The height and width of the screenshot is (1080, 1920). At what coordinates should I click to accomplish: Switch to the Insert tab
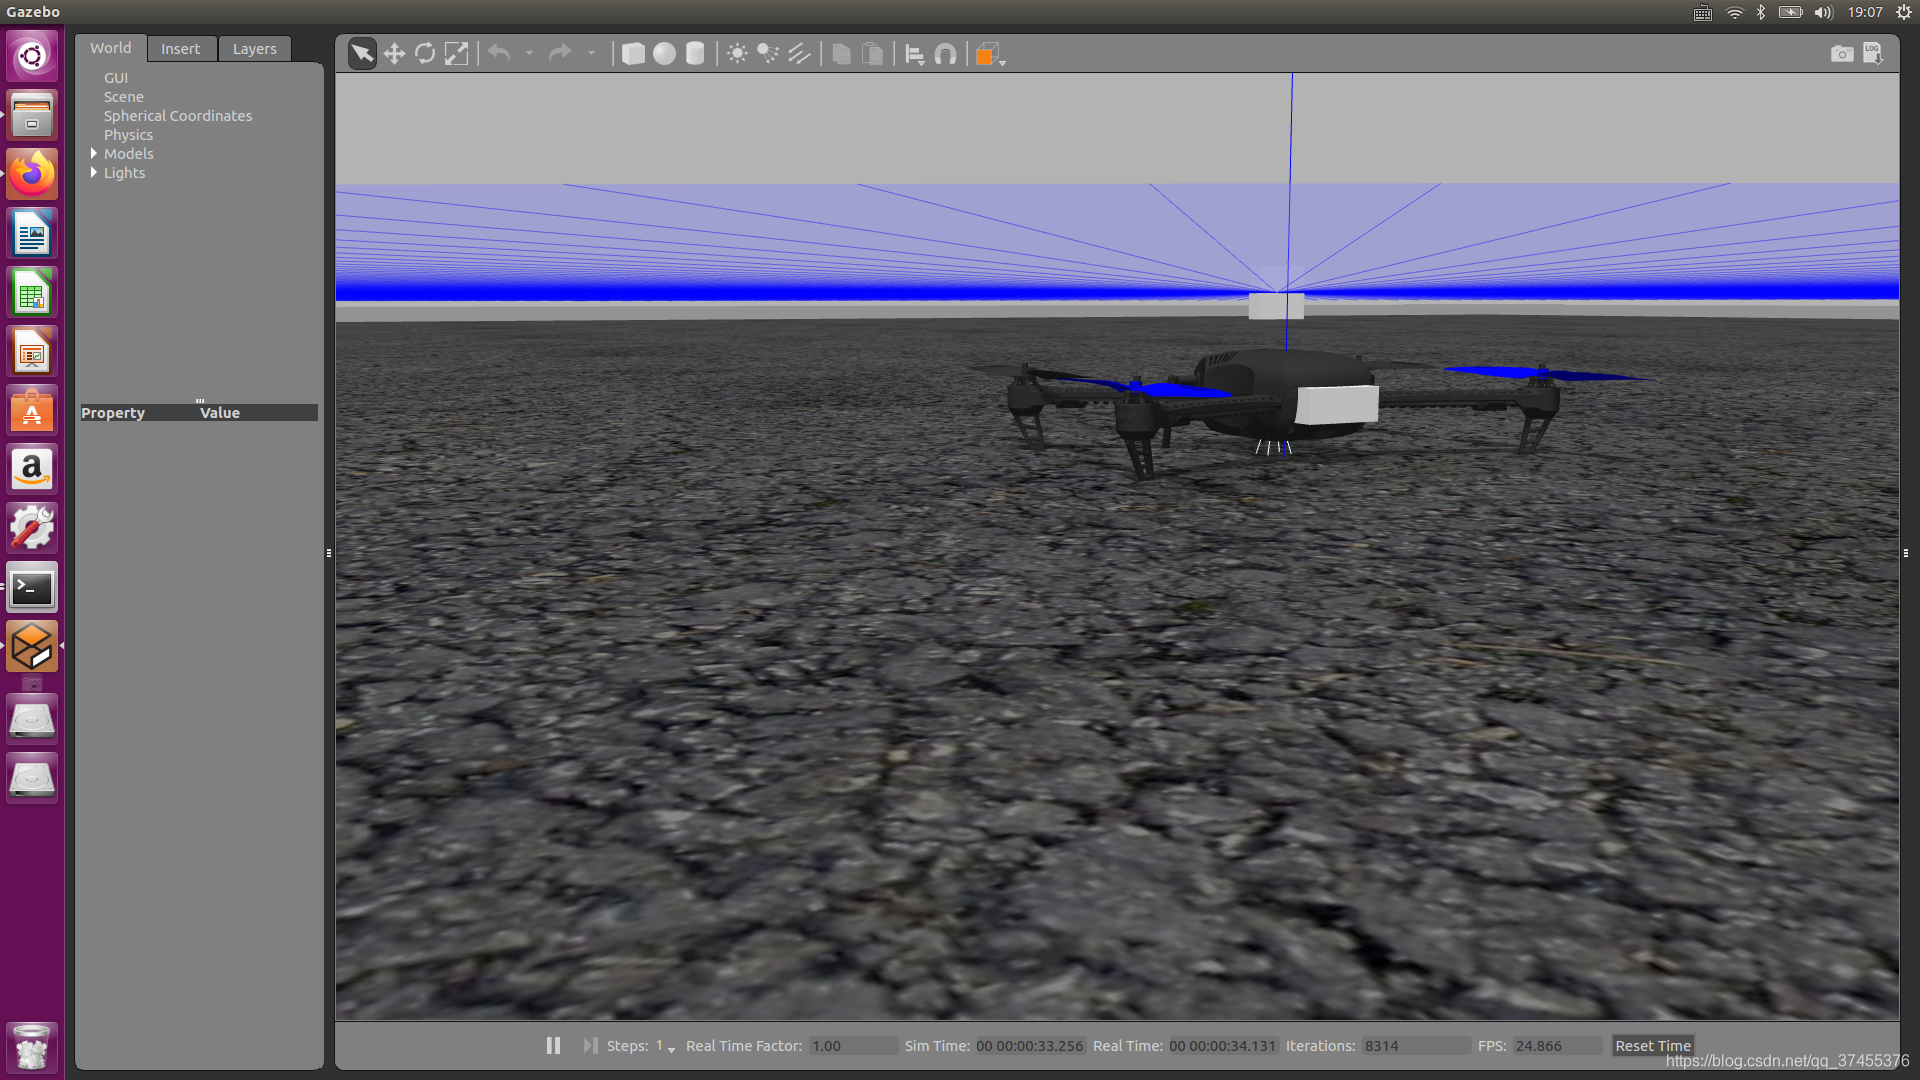click(181, 49)
